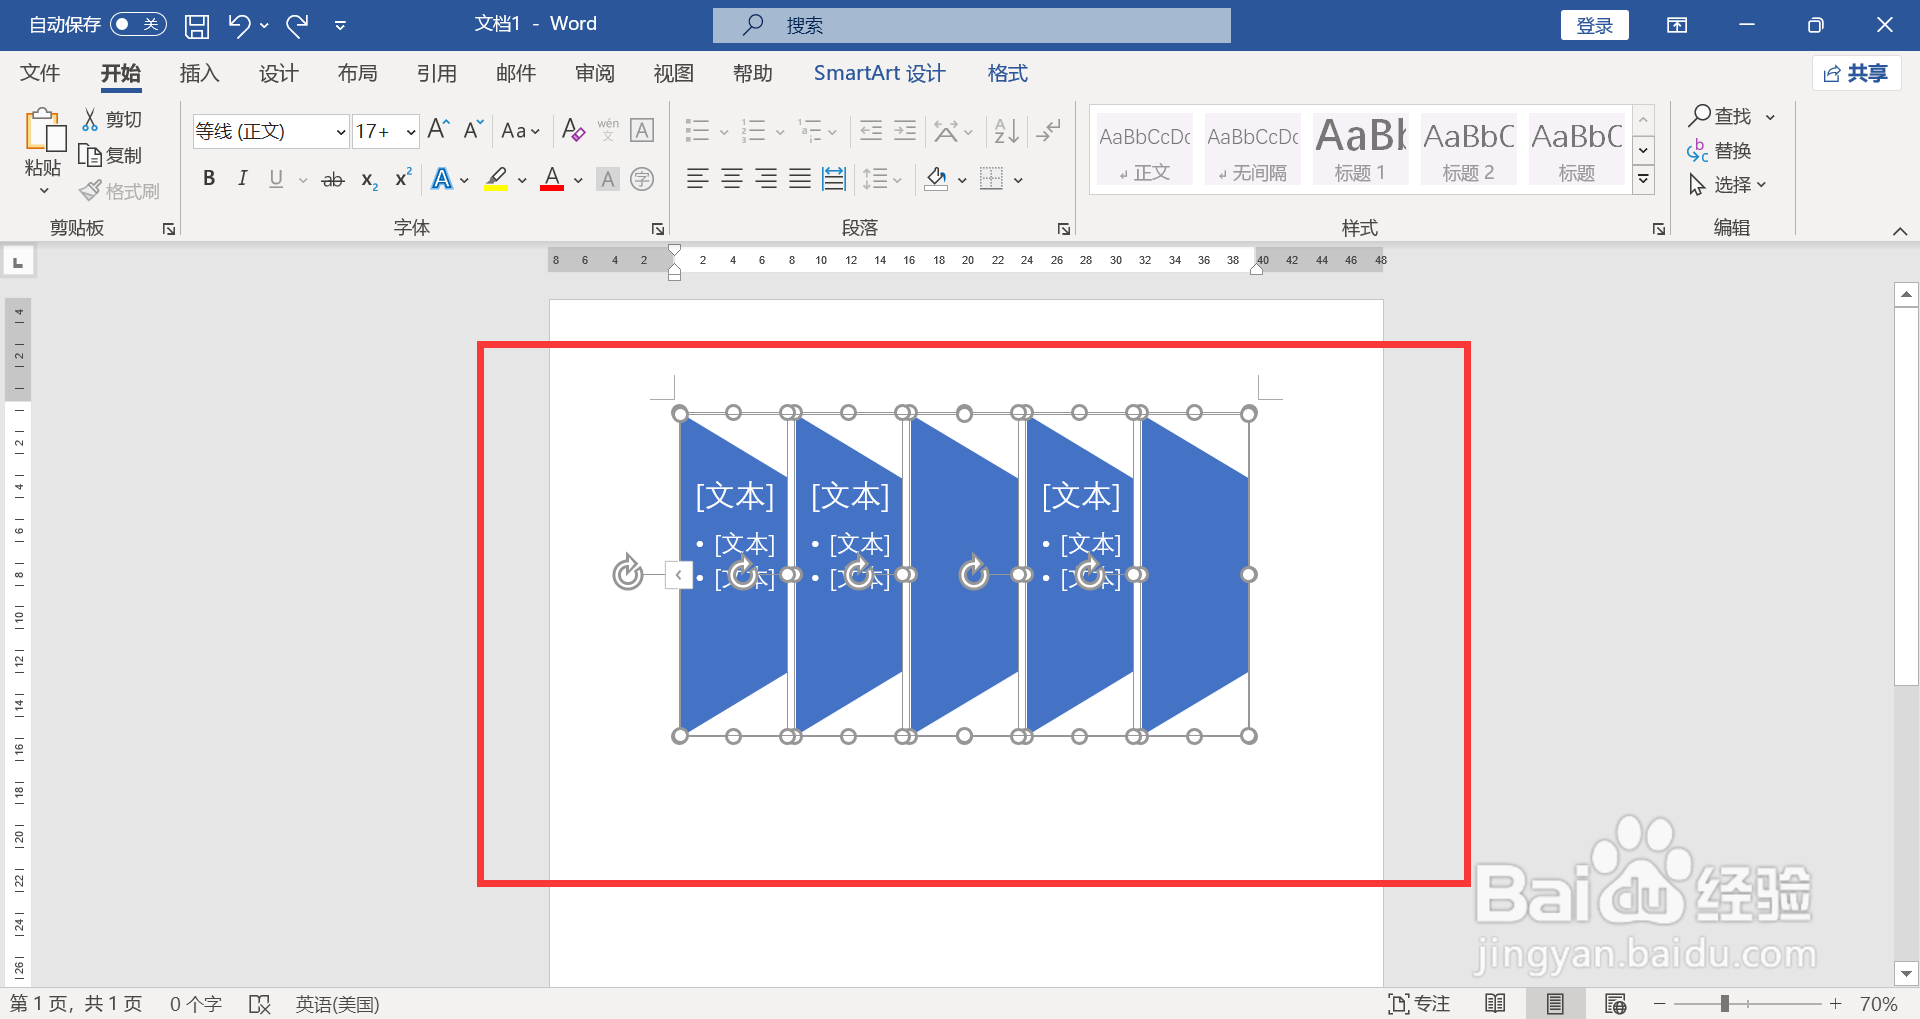Image resolution: width=1920 pixels, height=1019 pixels.
Task: Click the Save icon in title bar
Action: point(197,26)
